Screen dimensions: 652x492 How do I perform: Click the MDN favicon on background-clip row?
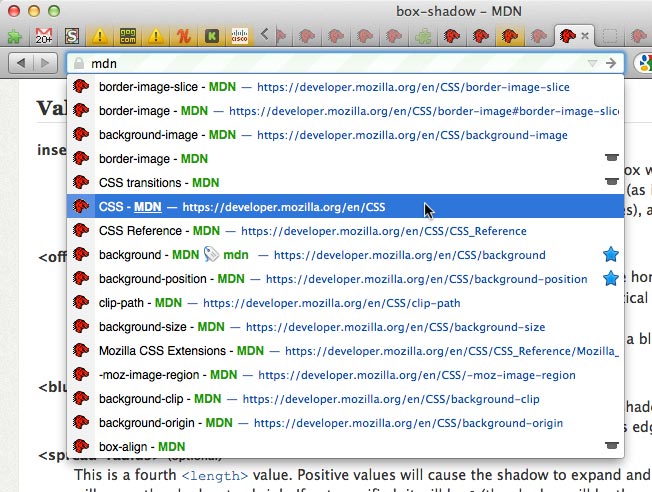click(x=81, y=398)
